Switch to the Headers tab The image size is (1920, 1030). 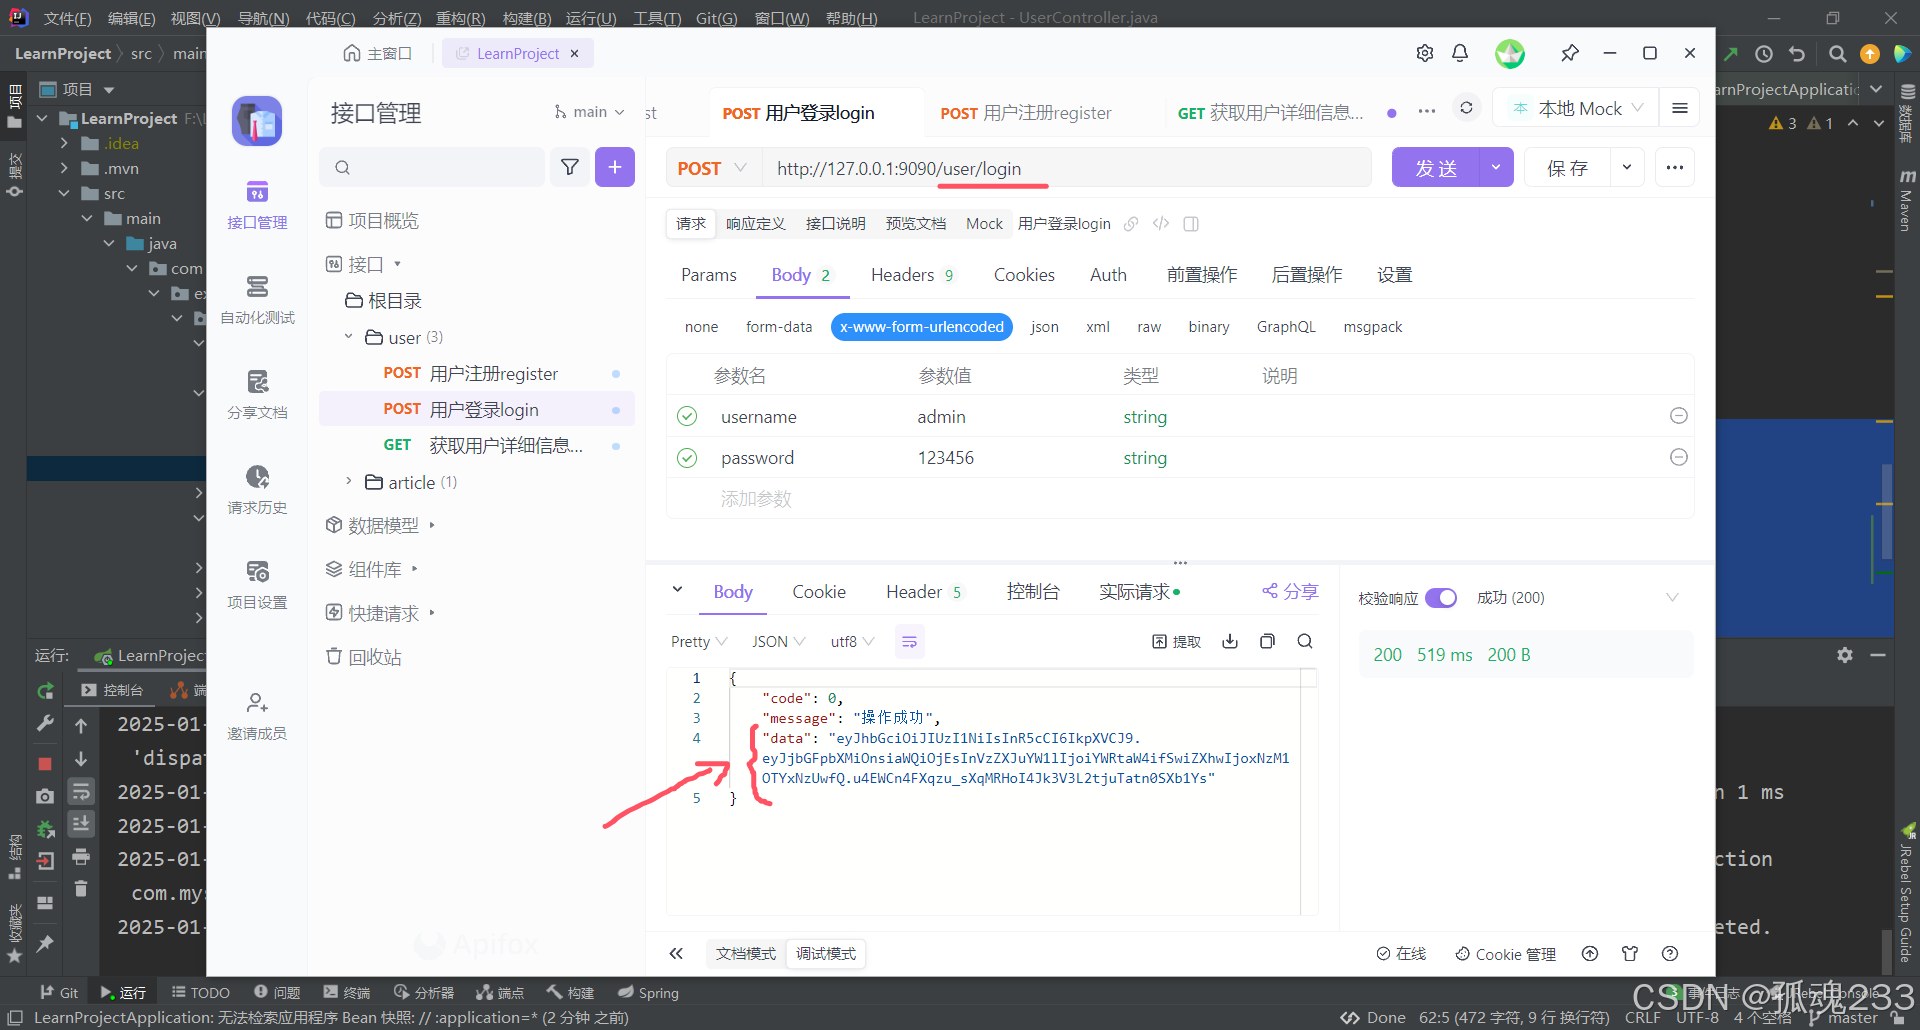(x=911, y=275)
